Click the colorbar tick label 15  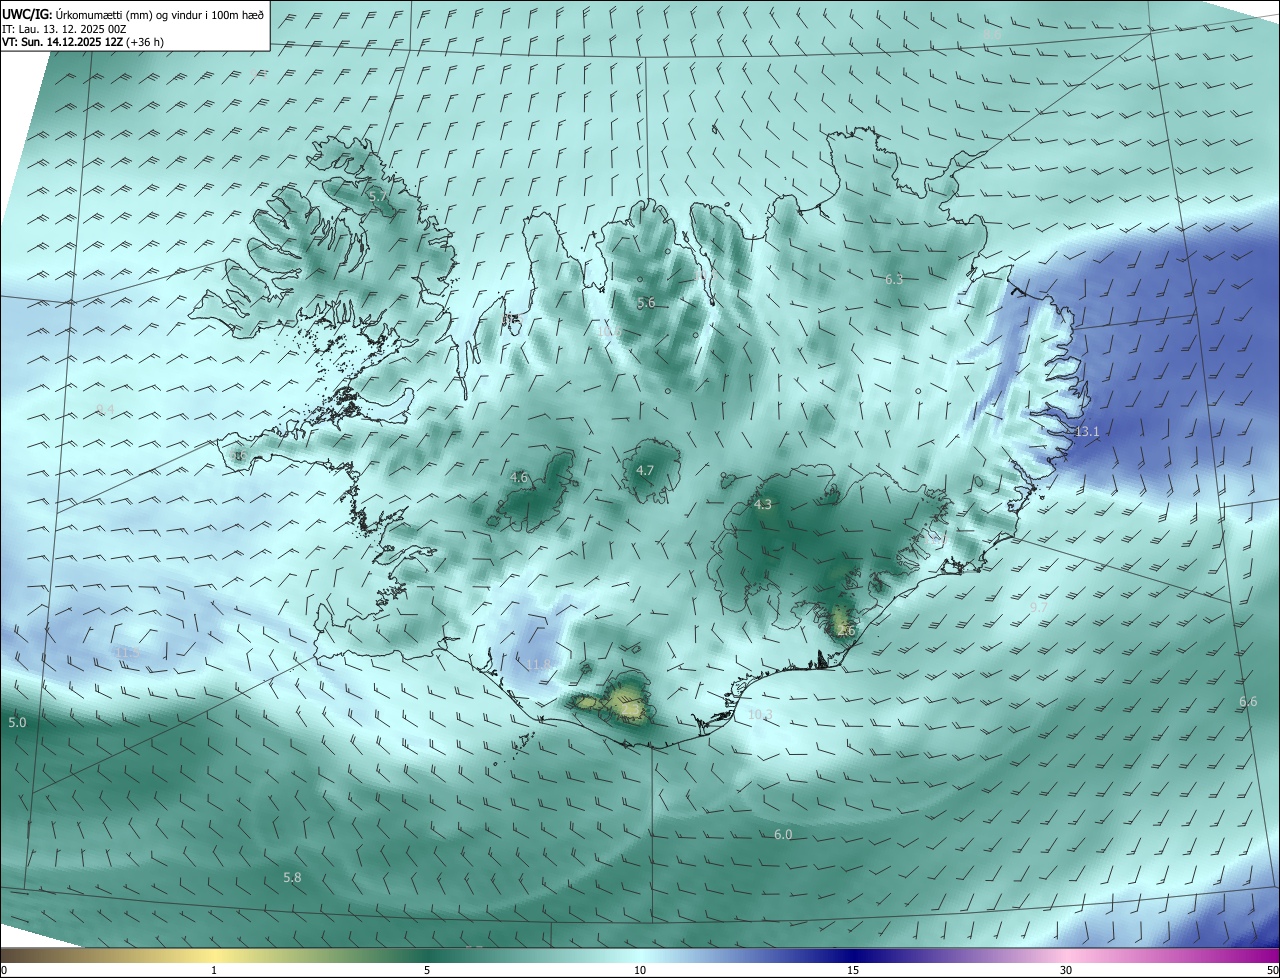[x=853, y=971]
